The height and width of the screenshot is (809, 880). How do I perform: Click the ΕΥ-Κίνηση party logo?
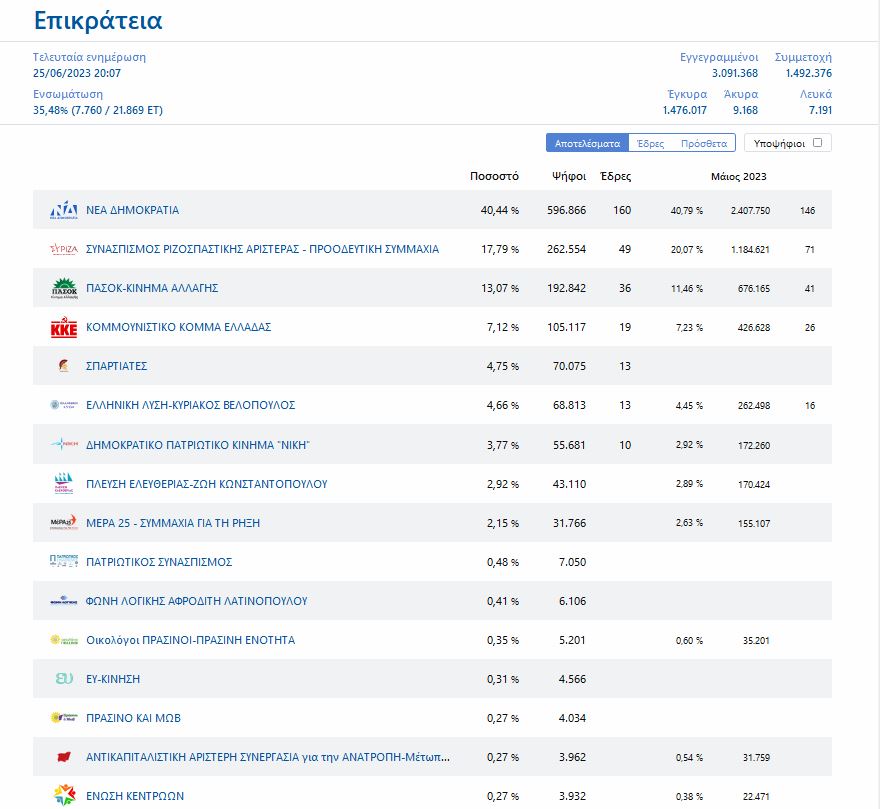point(64,679)
